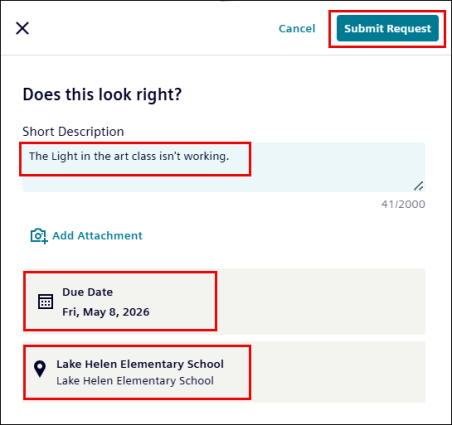Click the Short Description label
This screenshot has height=425, width=452.
click(x=73, y=132)
